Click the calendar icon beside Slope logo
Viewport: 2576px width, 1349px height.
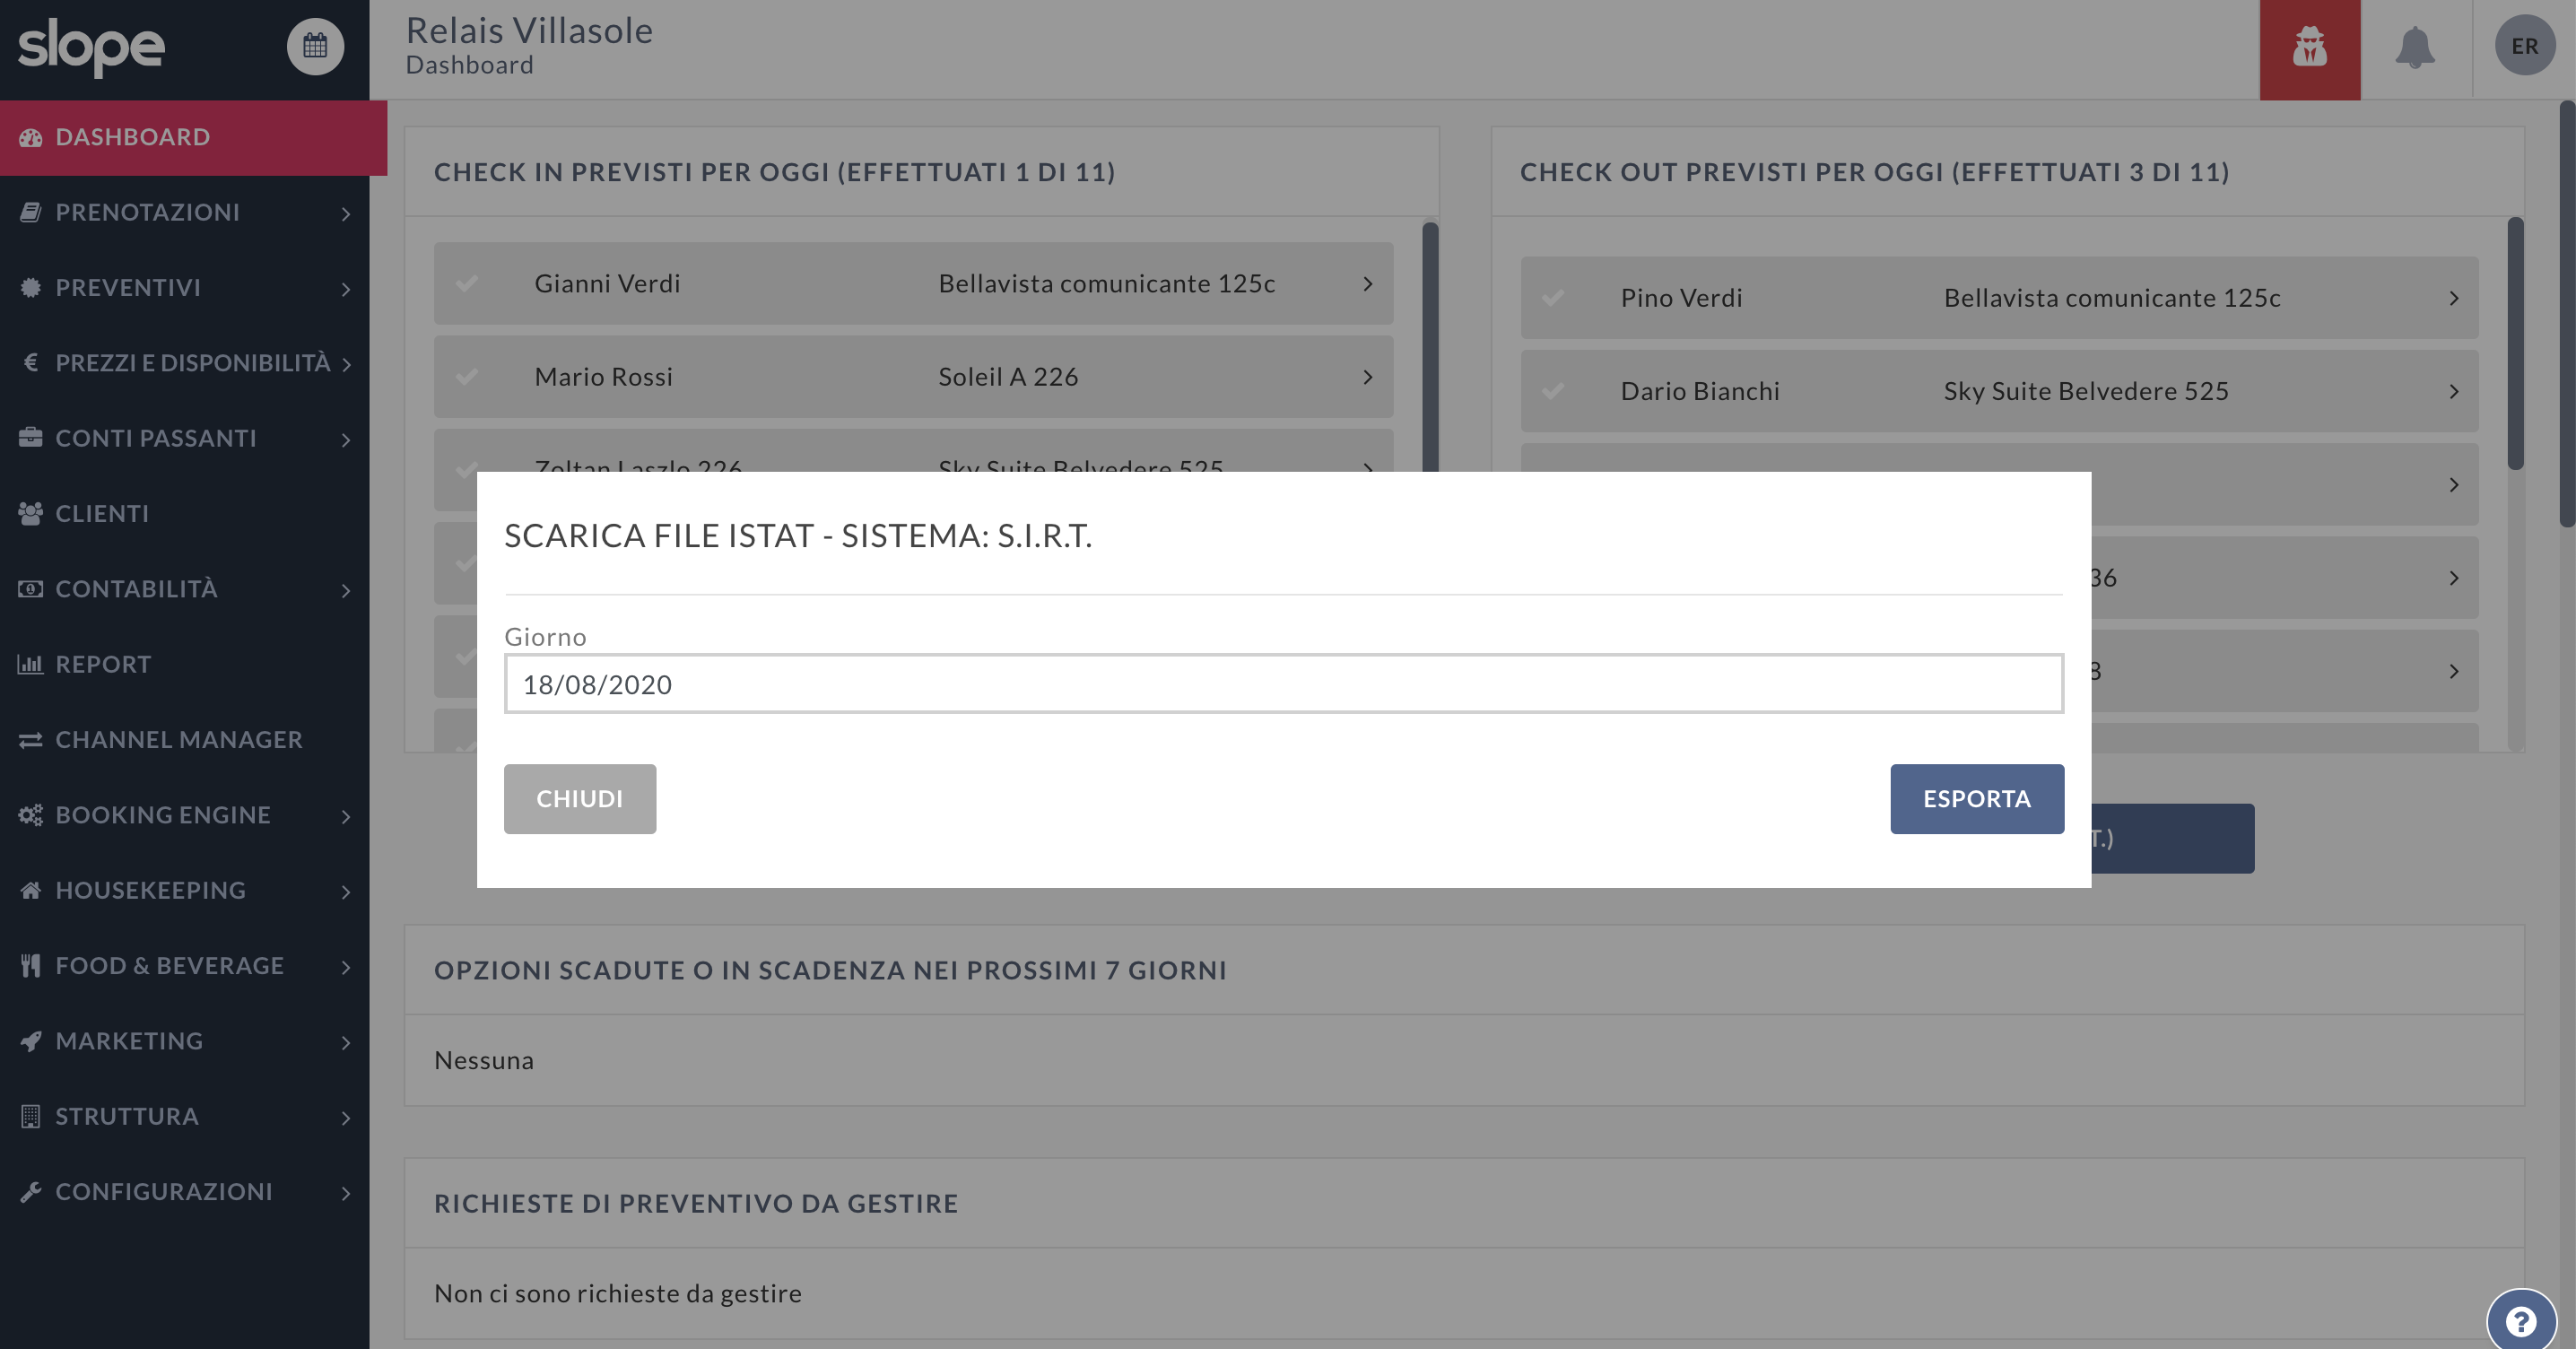(x=315, y=46)
